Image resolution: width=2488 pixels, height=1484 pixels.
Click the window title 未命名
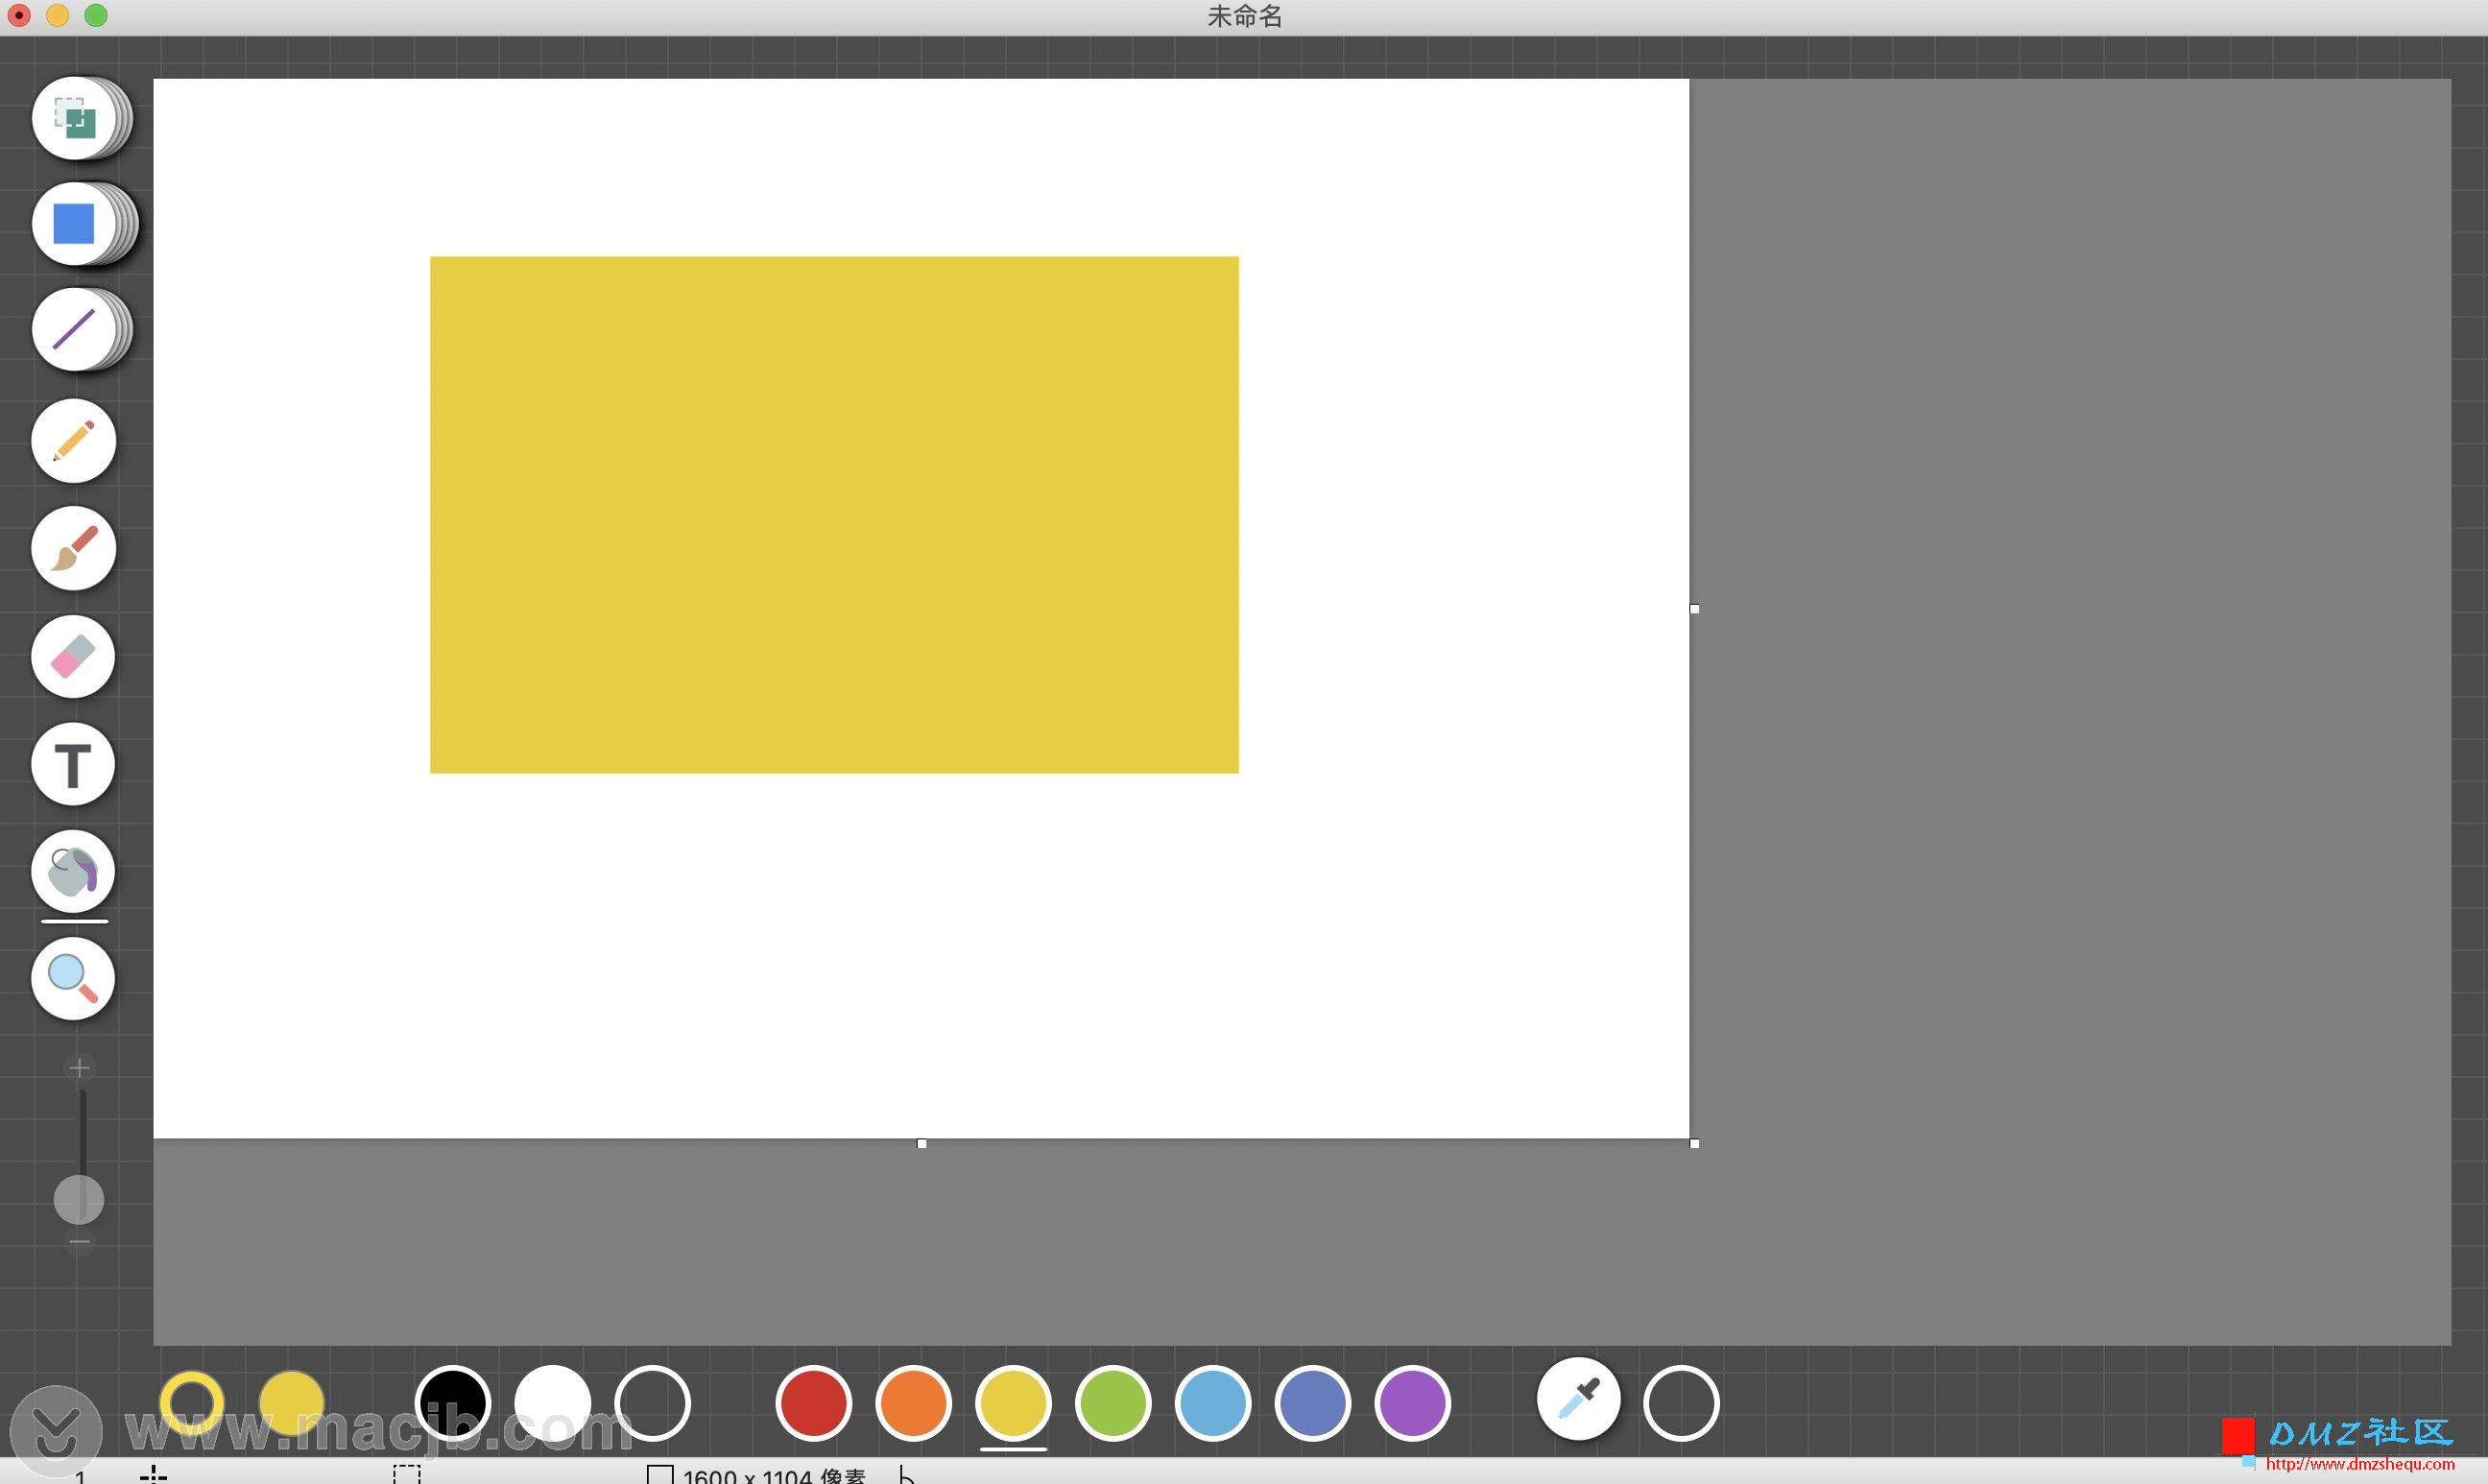click(1244, 16)
